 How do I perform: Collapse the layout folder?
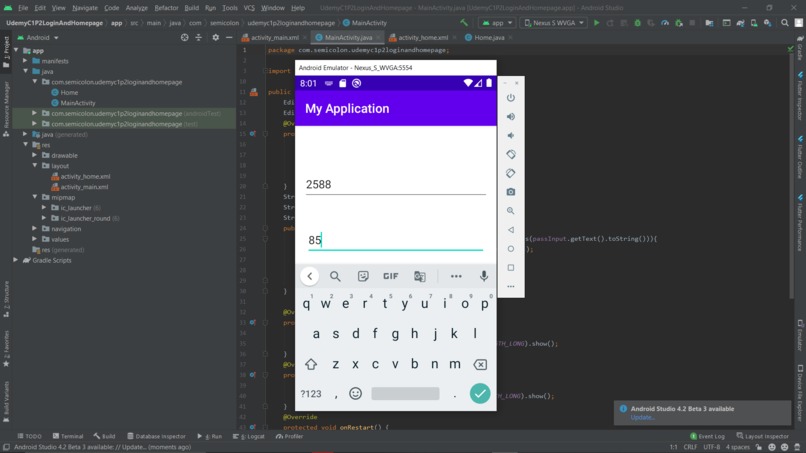coord(35,166)
